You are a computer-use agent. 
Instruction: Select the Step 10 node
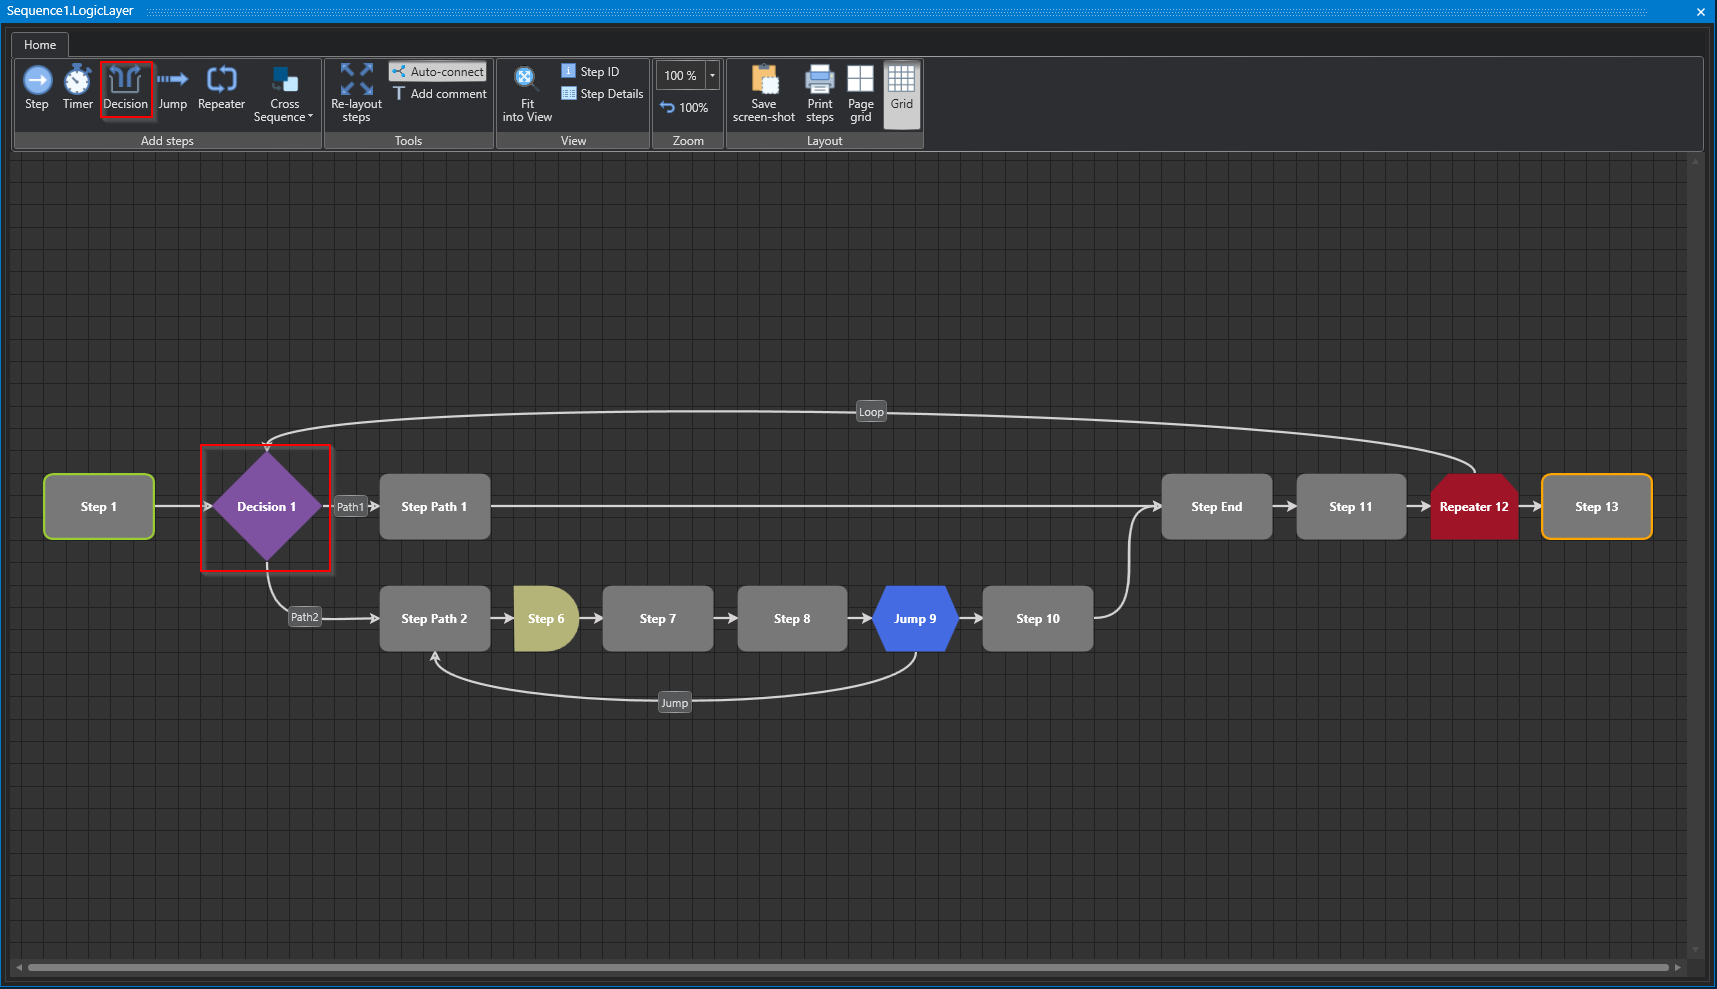click(1038, 619)
